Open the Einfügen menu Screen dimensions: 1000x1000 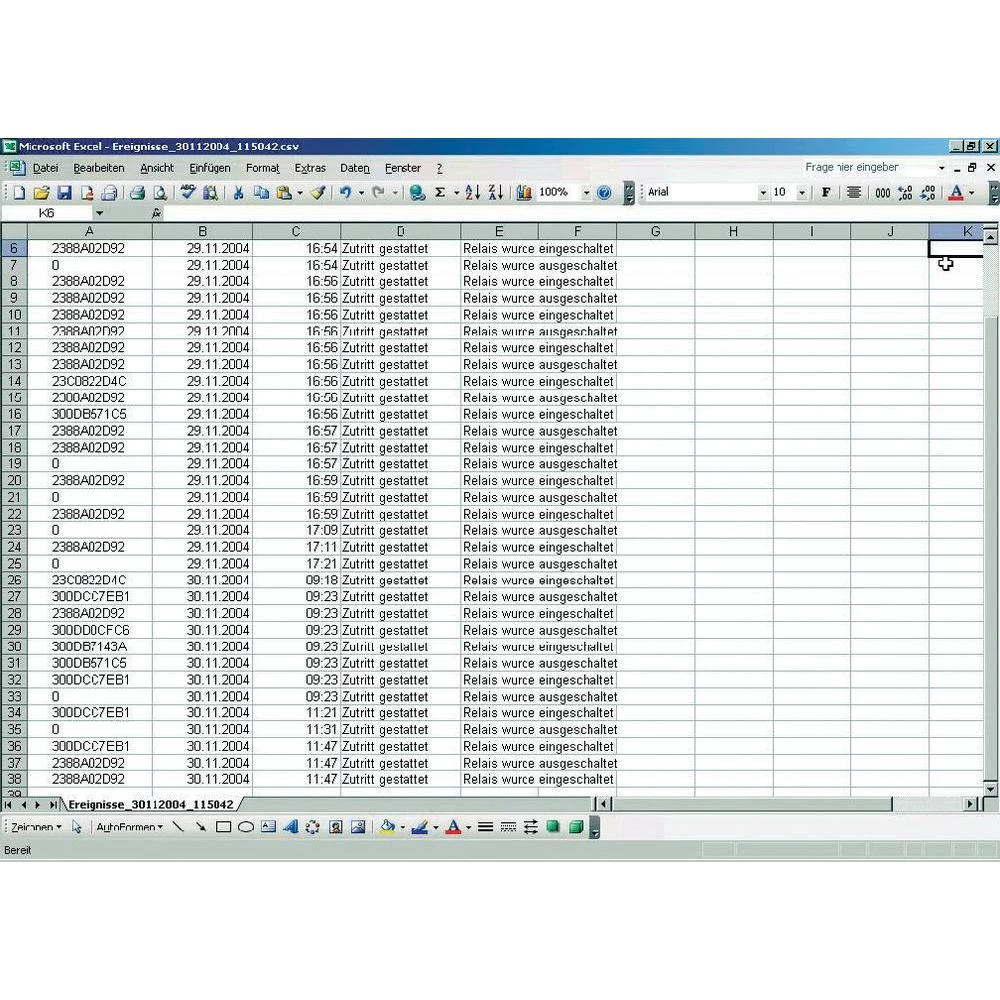[209, 168]
